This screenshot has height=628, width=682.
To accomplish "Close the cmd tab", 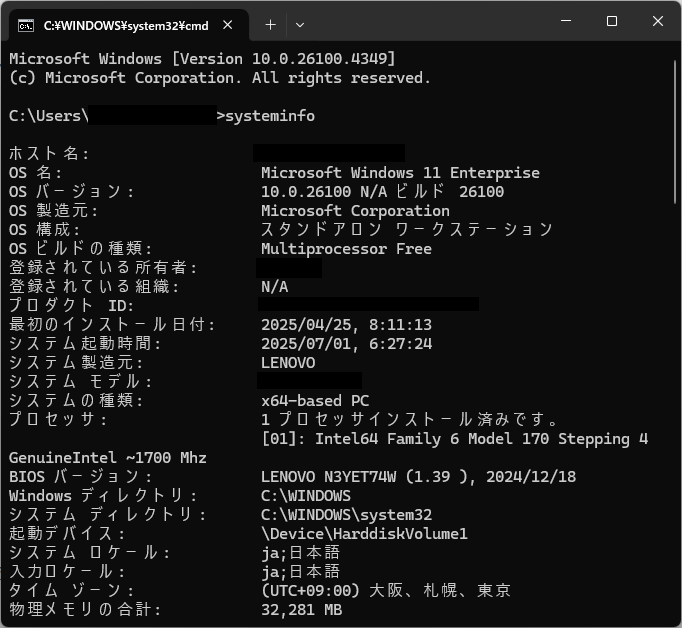I will [227, 25].
